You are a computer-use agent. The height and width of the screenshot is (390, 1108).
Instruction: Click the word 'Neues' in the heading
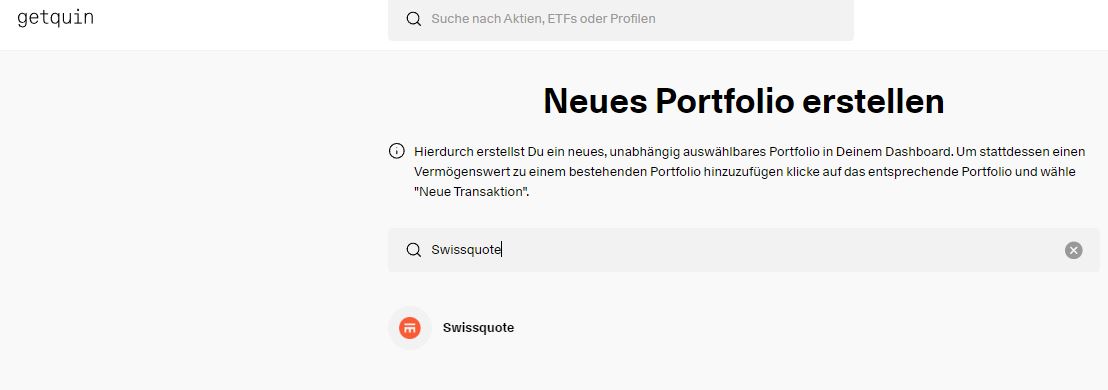595,101
